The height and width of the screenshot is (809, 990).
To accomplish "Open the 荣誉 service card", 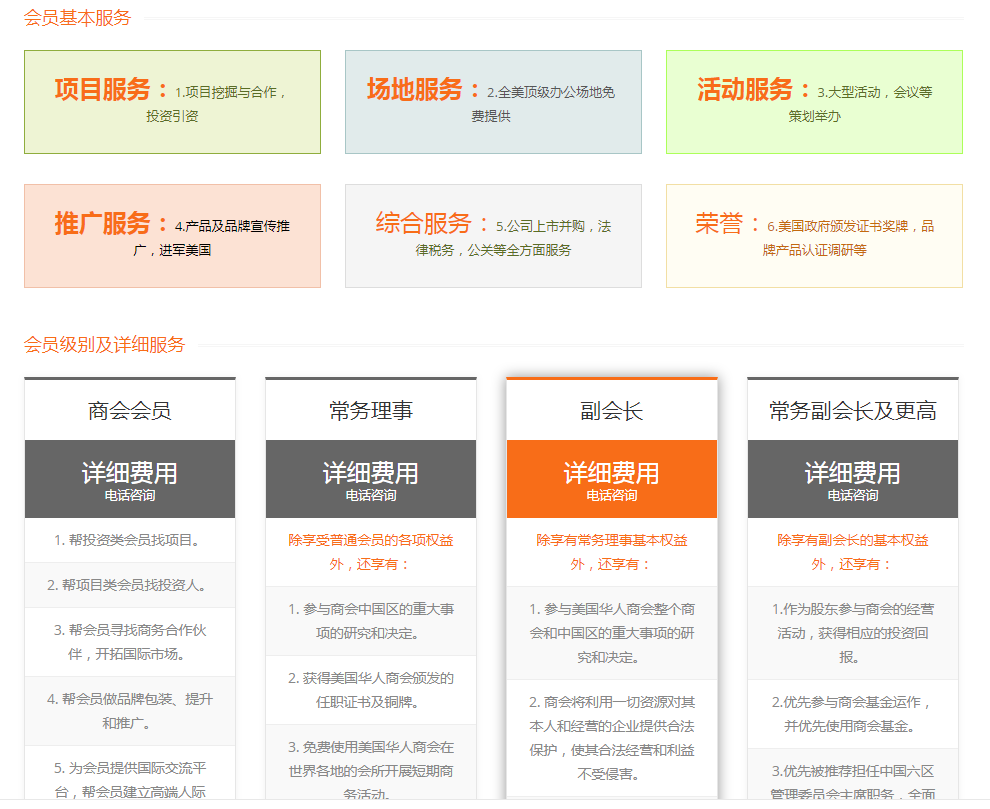I will 814,236.
